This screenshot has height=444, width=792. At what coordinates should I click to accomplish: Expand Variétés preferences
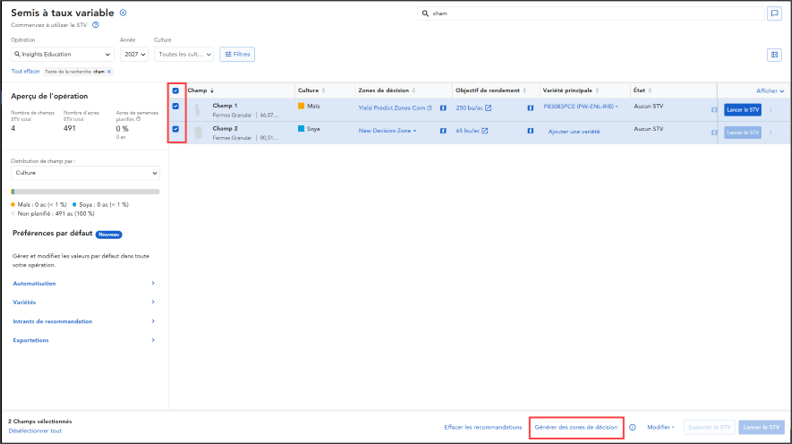[84, 302]
